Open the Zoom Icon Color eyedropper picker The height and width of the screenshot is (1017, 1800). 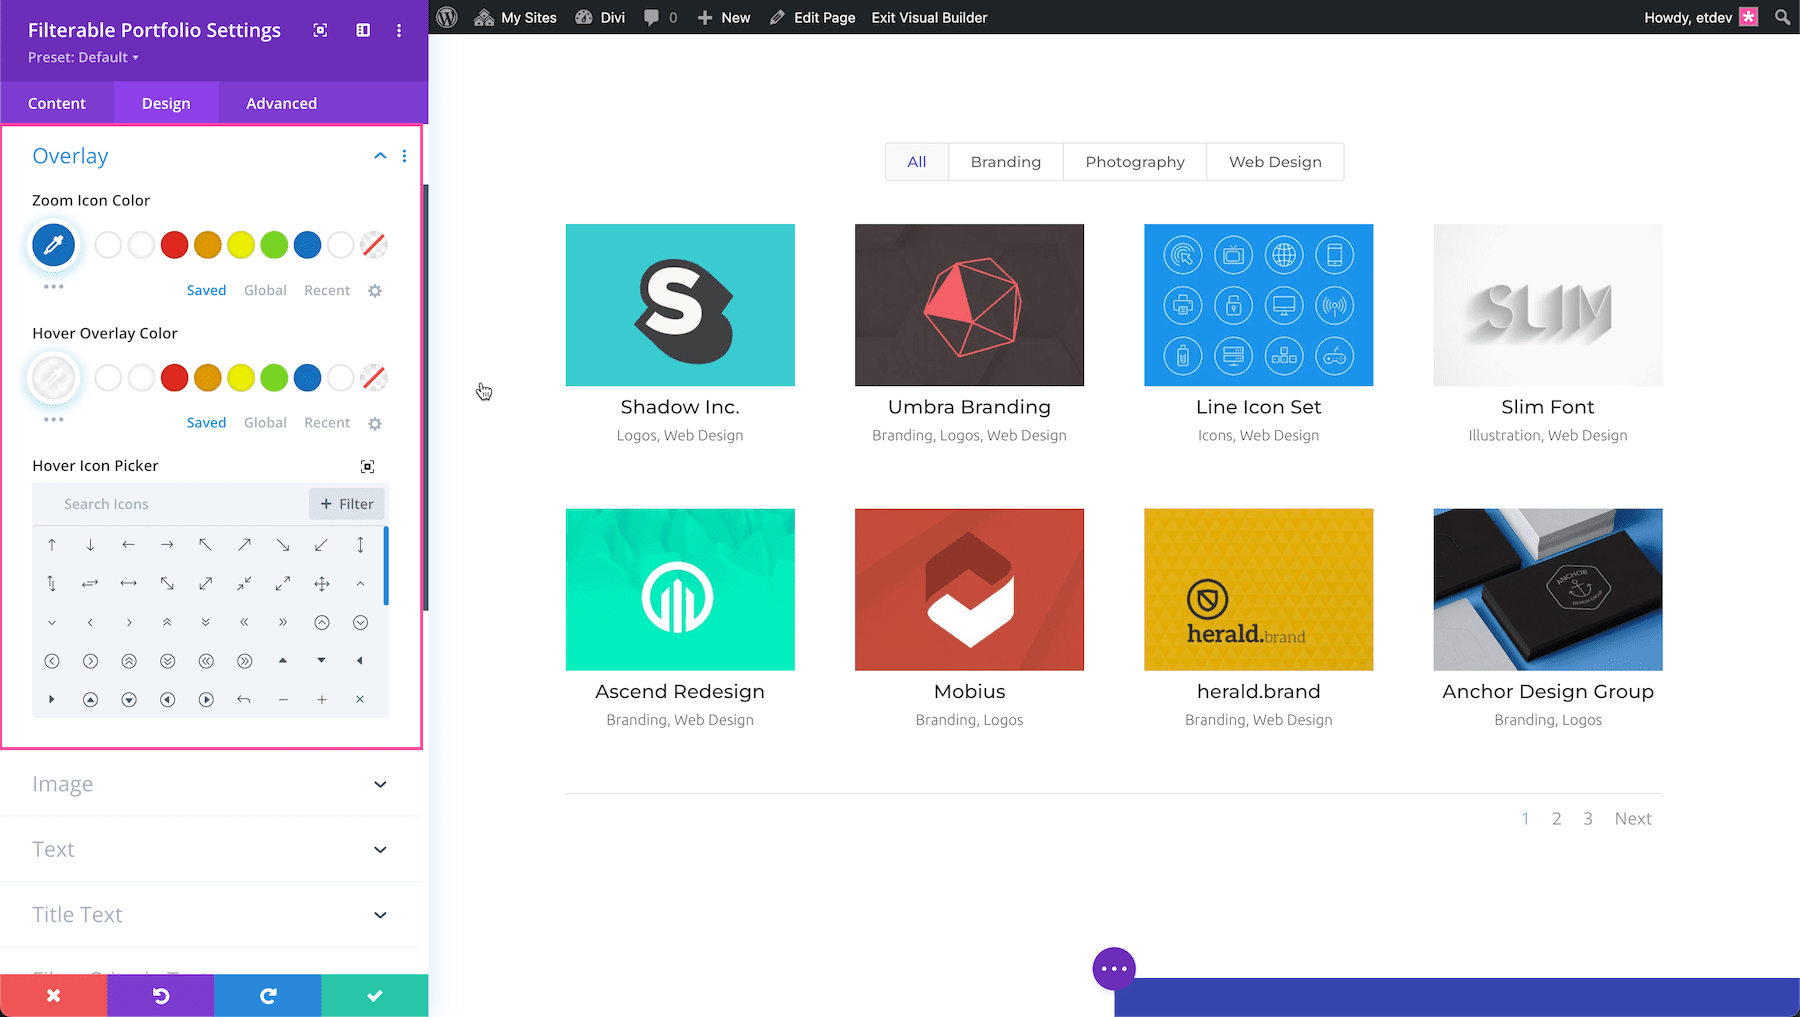coord(53,245)
